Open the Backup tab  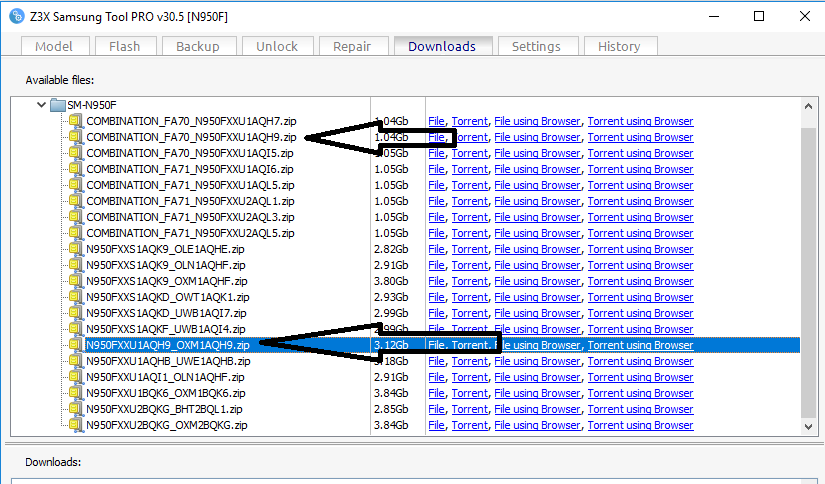tap(198, 46)
